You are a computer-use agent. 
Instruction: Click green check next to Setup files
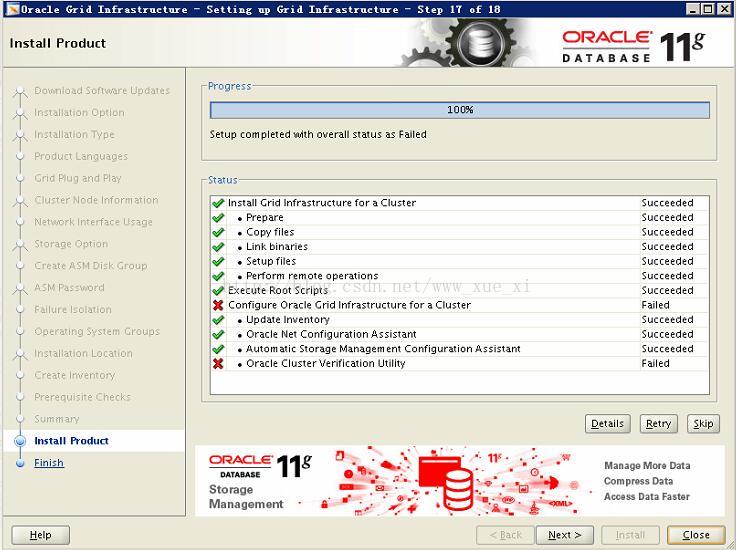(x=218, y=261)
